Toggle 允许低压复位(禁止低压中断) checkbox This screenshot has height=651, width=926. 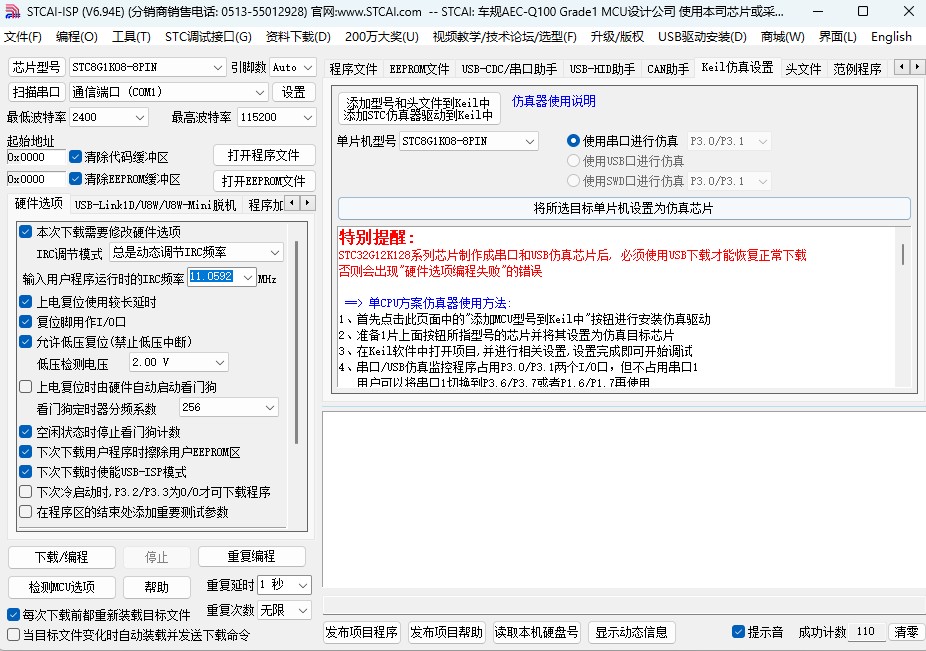[25, 341]
